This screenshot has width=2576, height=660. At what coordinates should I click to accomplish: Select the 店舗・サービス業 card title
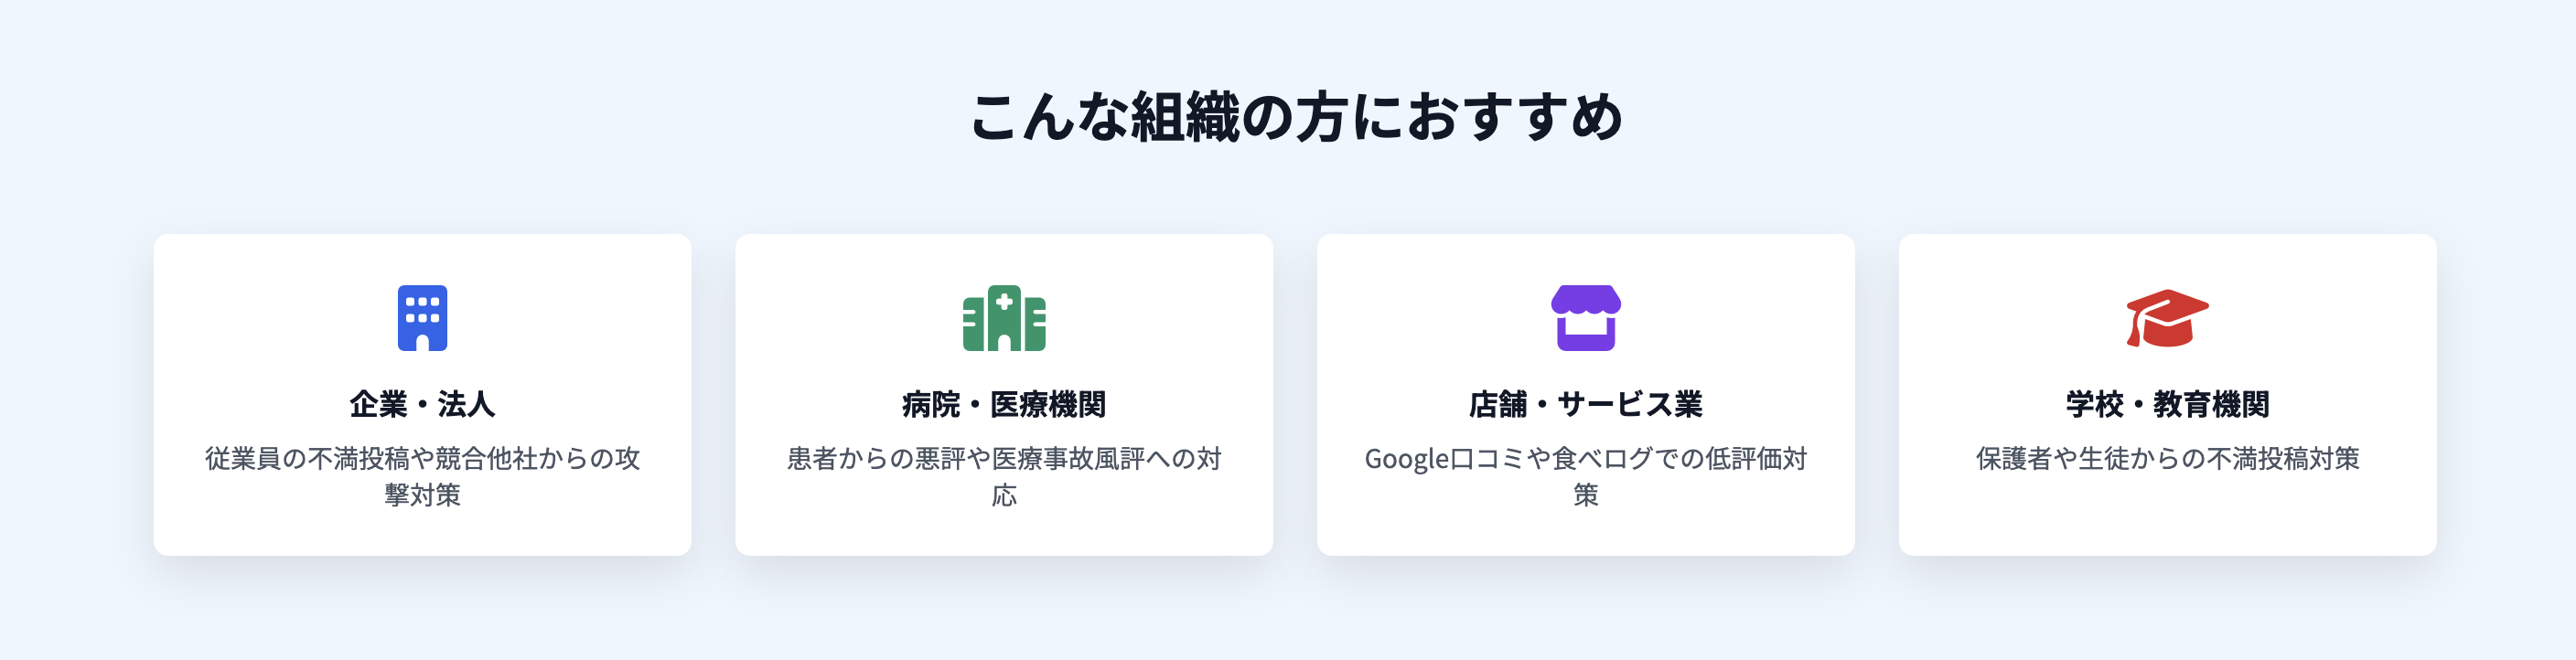[x=1585, y=404]
